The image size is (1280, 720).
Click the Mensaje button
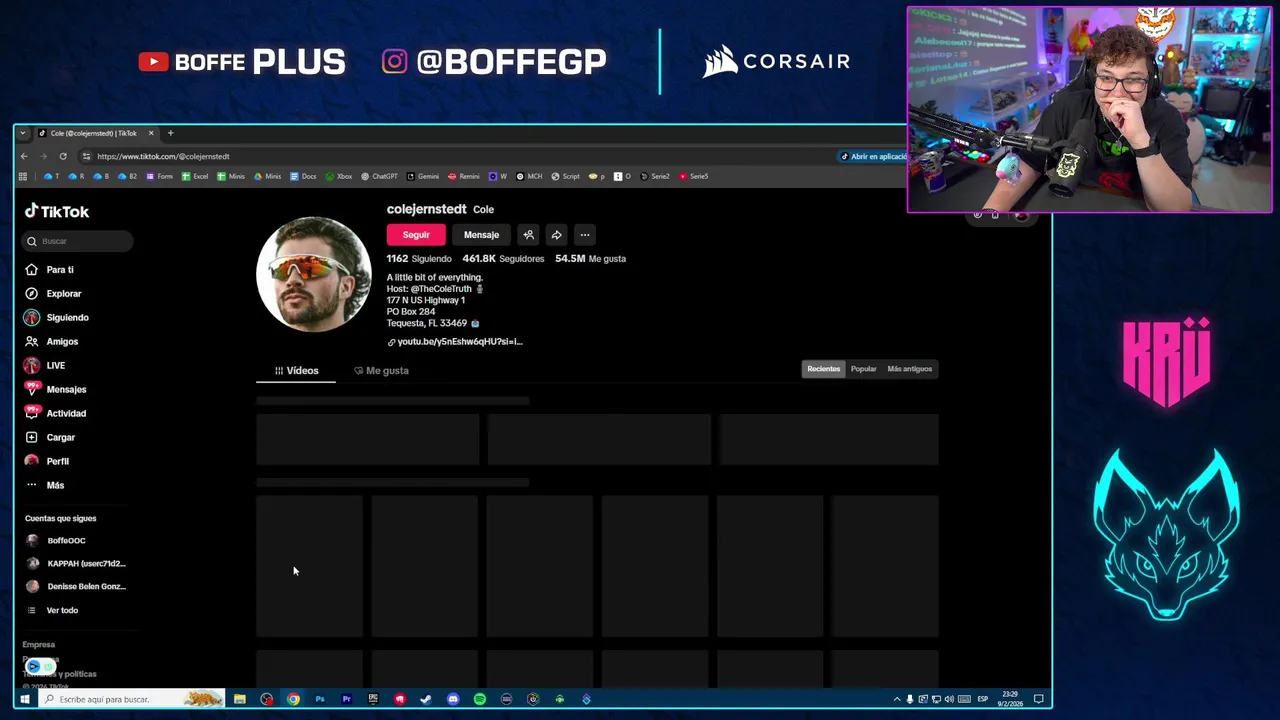481,235
